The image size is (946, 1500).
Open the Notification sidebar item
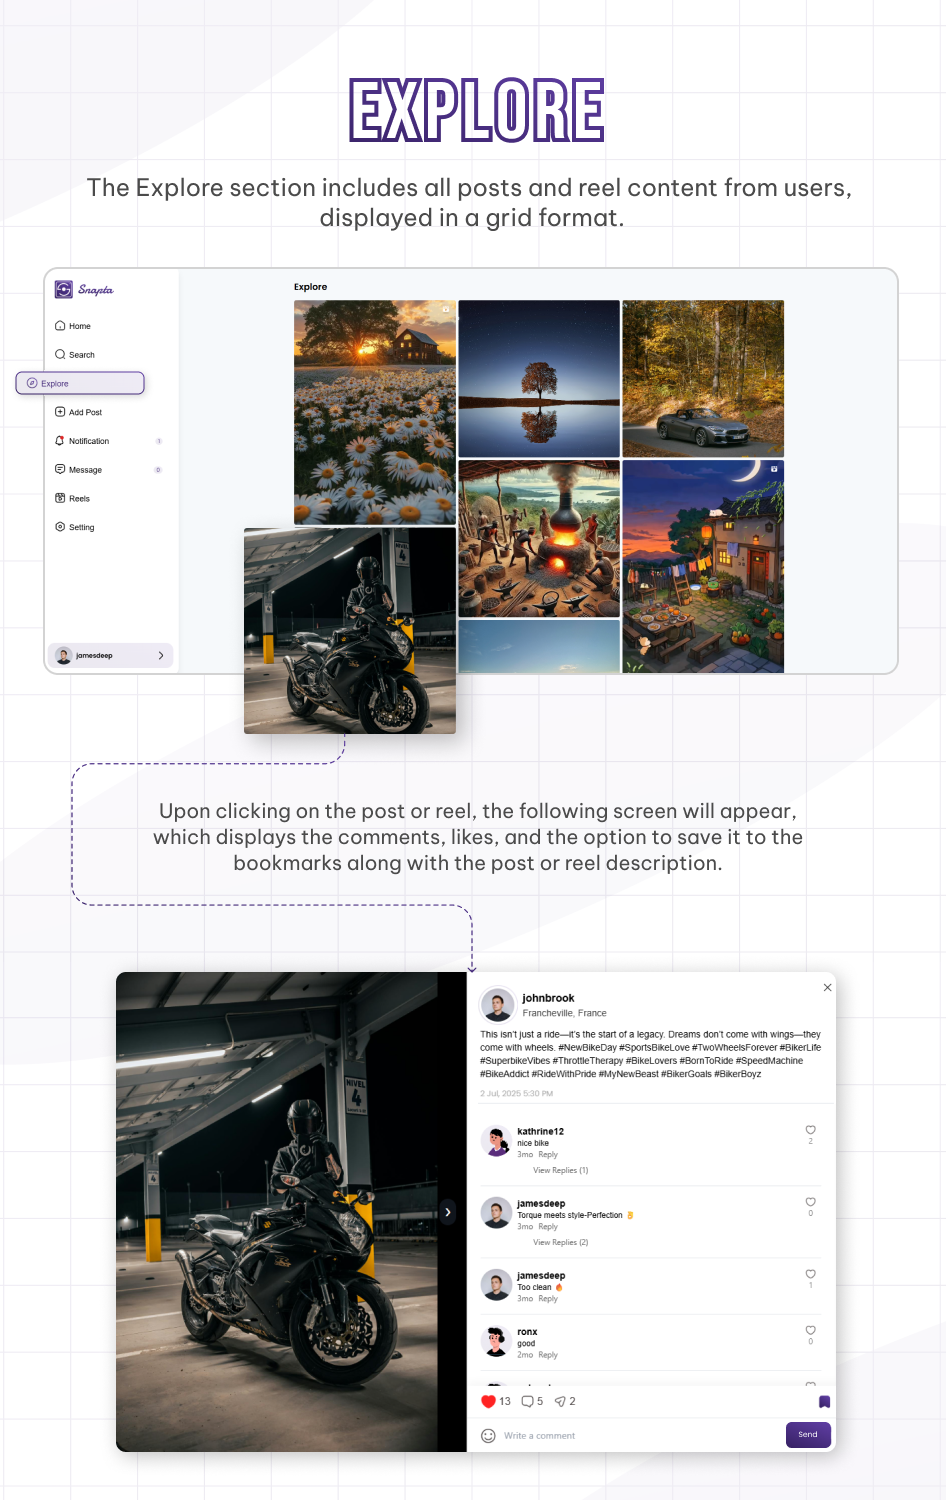click(82, 441)
